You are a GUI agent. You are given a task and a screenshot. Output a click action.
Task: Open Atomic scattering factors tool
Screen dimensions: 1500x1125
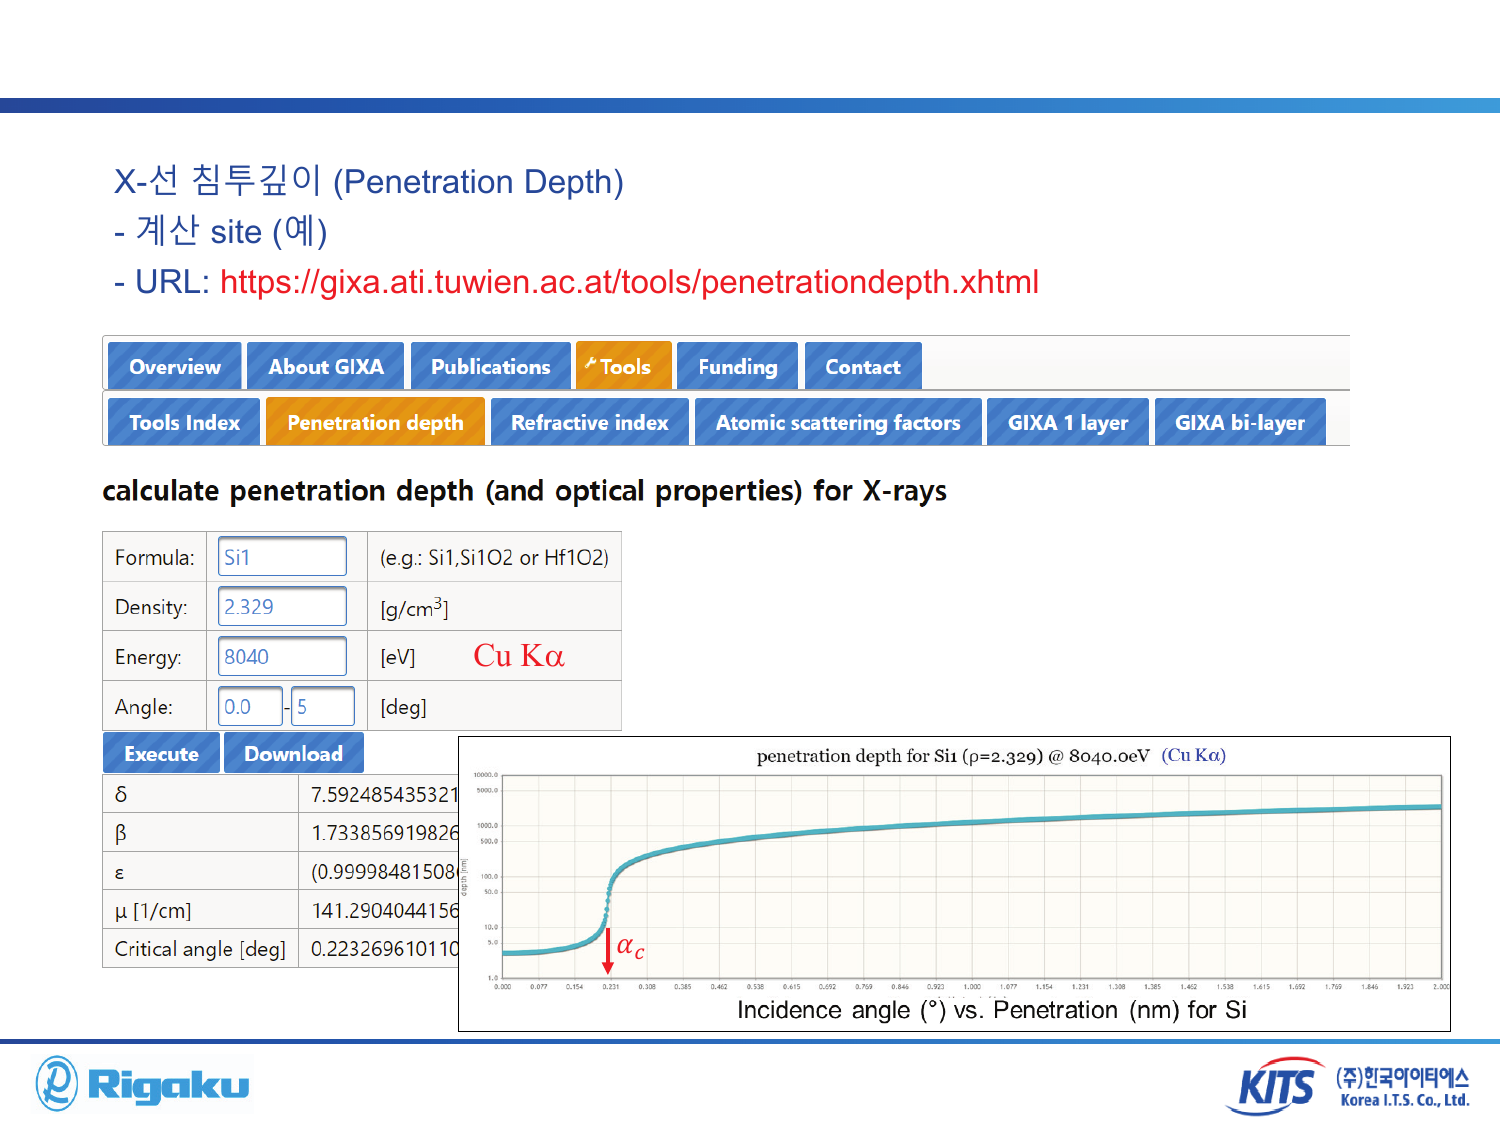tap(838, 422)
